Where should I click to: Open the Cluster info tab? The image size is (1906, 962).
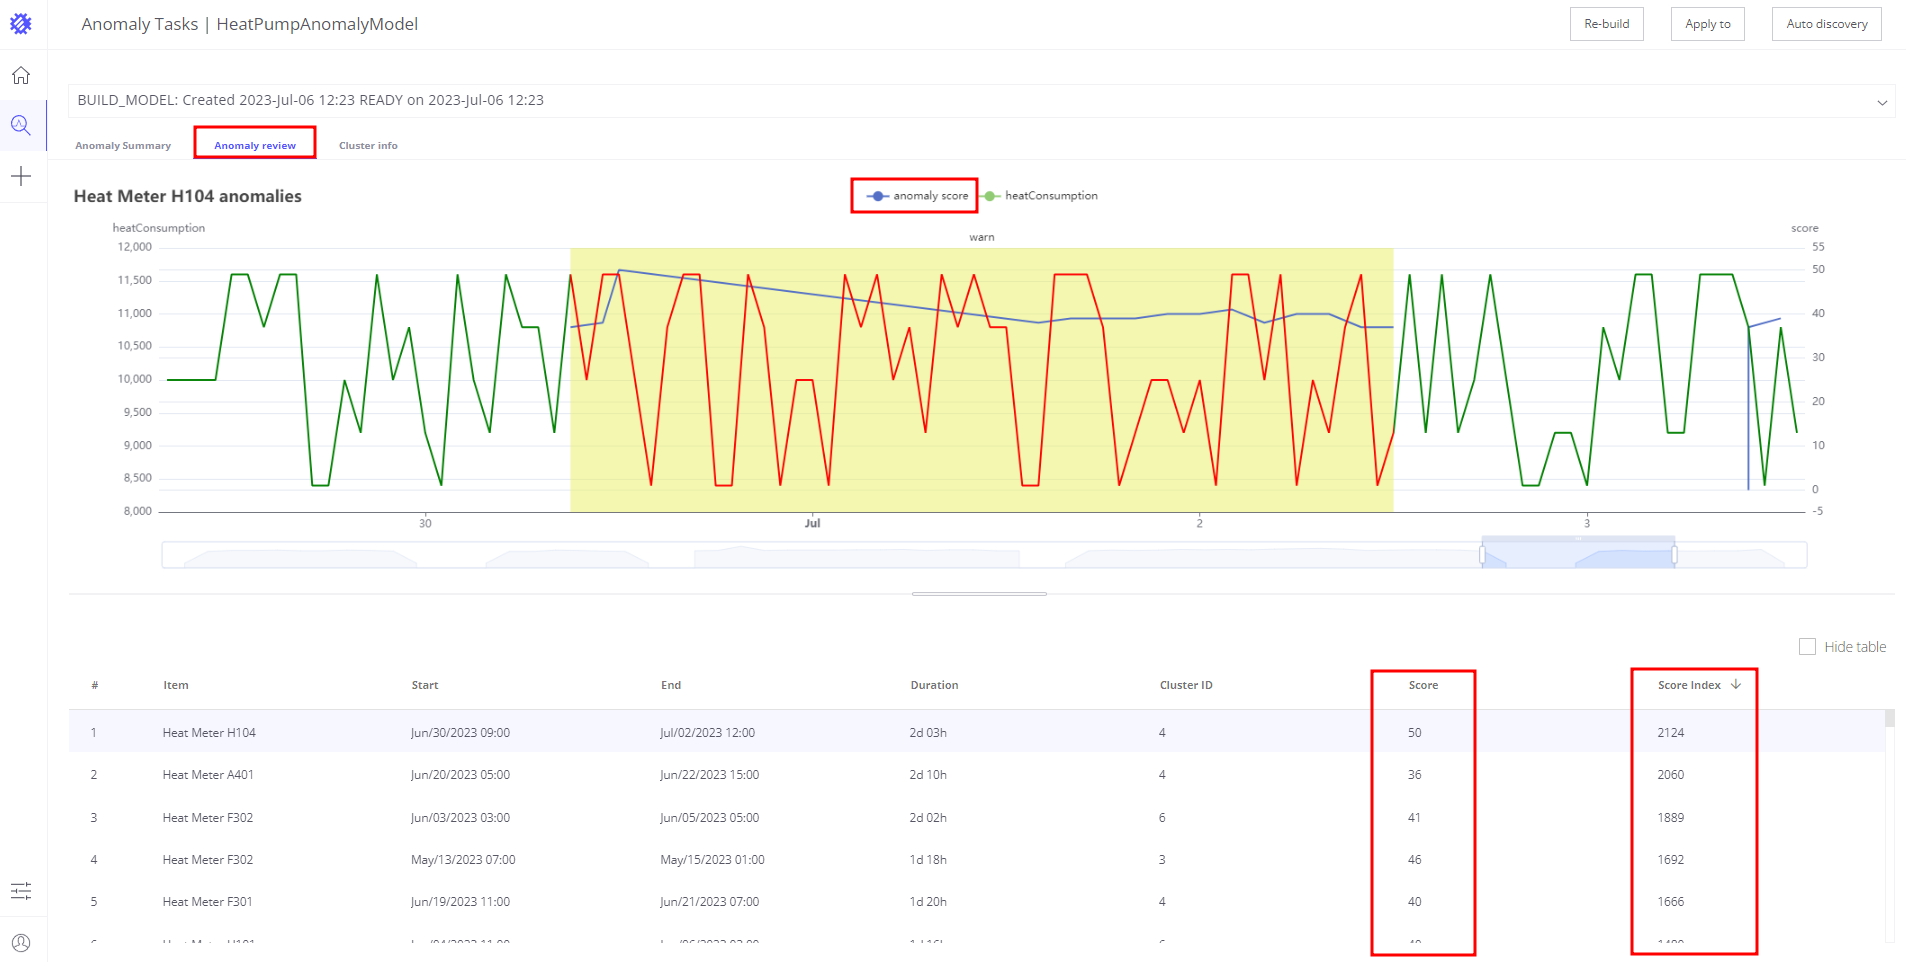click(x=367, y=144)
